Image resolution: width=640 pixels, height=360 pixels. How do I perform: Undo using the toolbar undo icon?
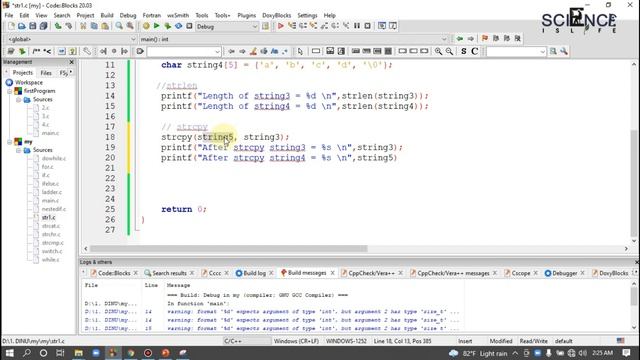click(x=58, y=26)
